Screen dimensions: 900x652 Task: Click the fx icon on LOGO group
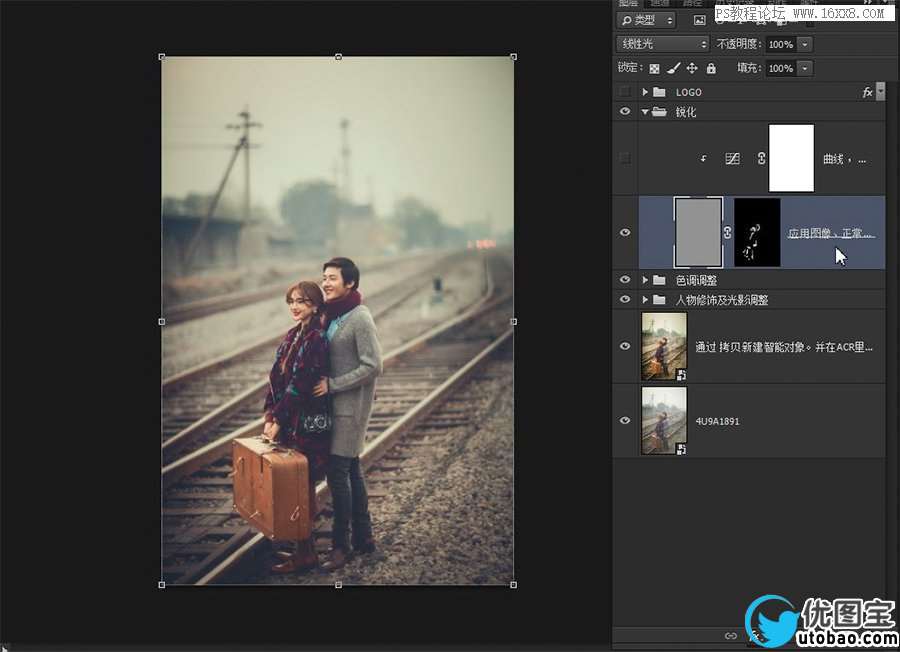(x=867, y=92)
